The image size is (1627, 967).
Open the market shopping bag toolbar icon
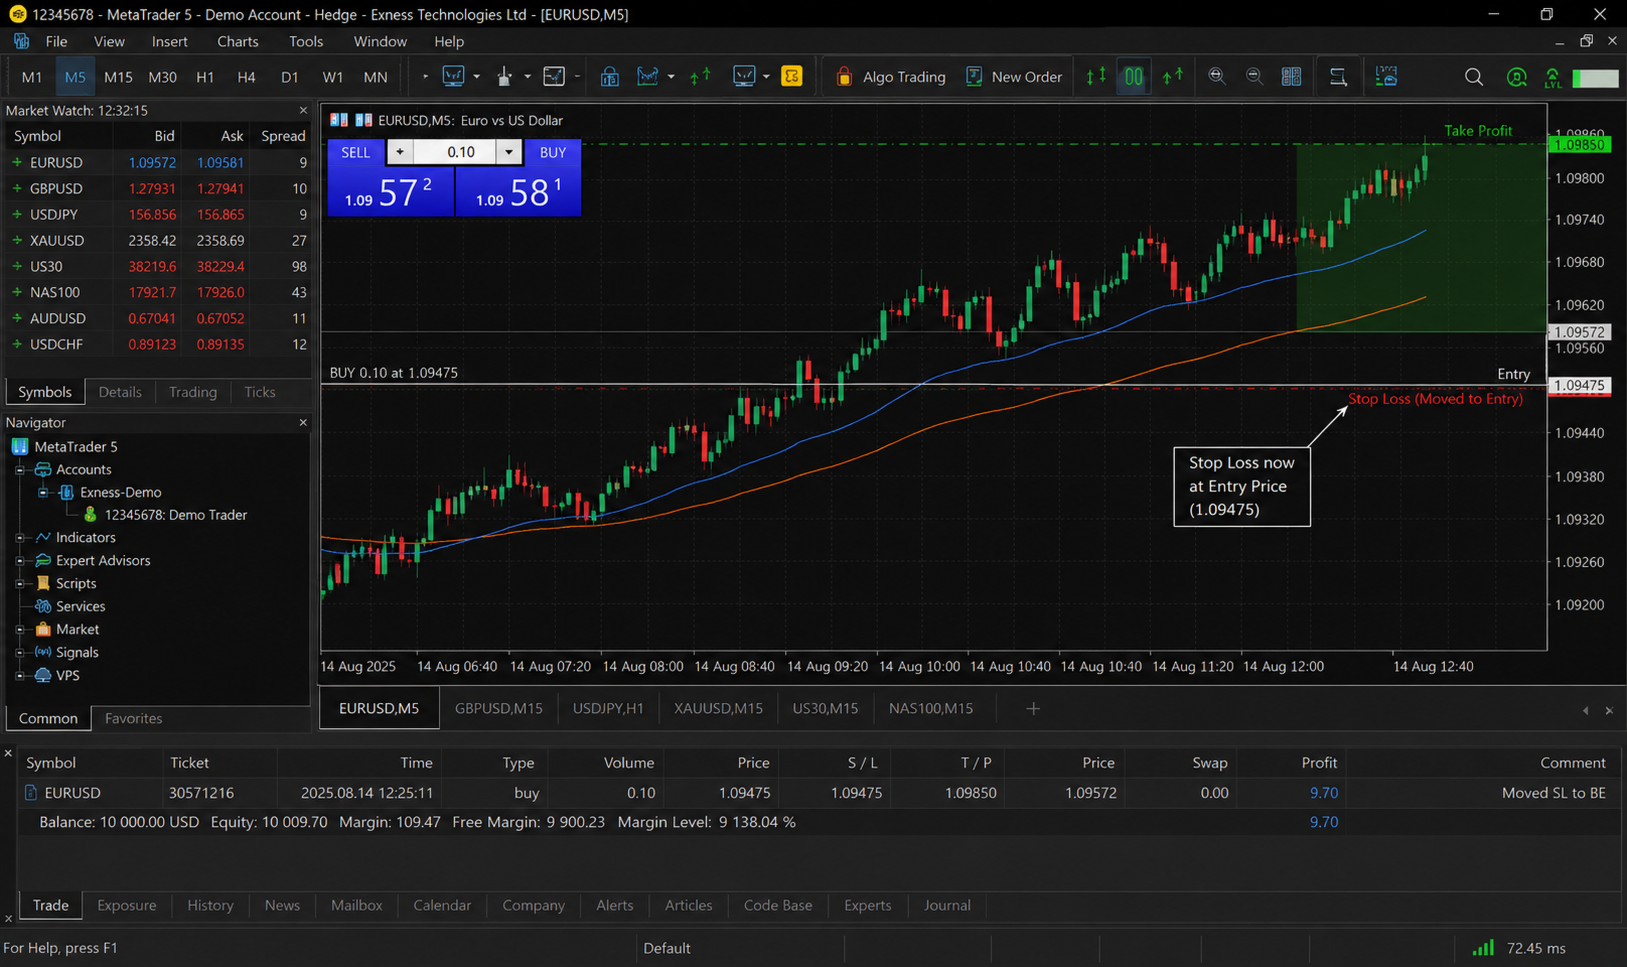pos(609,77)
